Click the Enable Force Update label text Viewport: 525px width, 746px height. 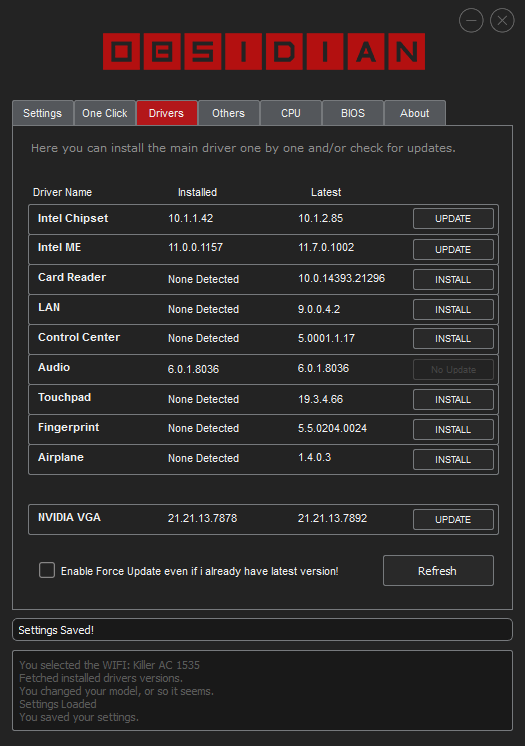[x=199, y=571]
